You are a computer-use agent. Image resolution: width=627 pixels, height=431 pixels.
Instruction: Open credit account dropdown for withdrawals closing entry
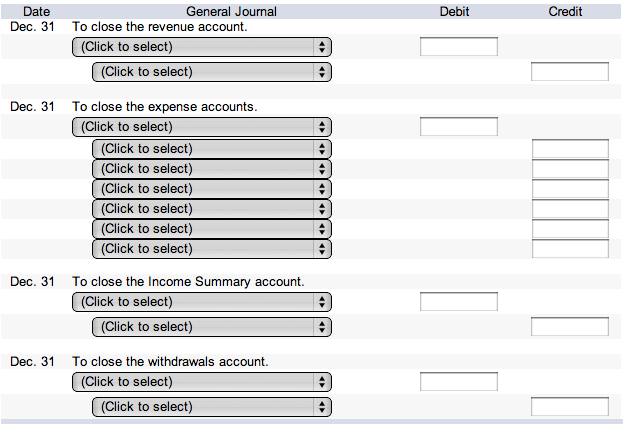[211, 407]
